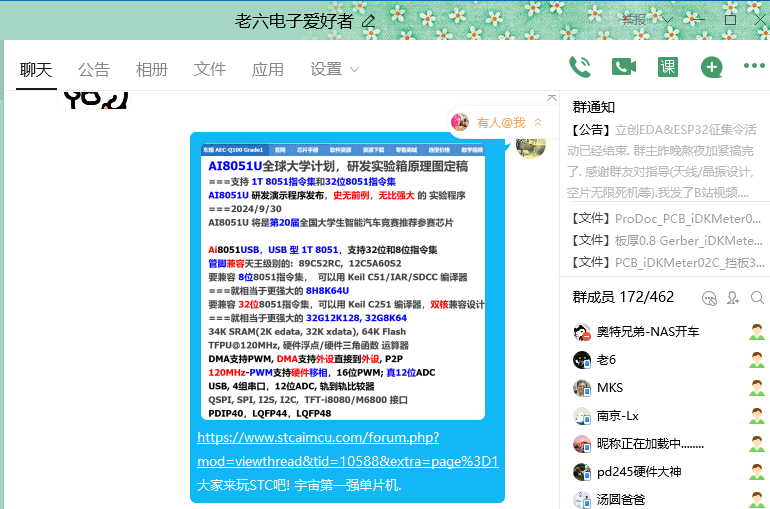
Task: Open the member activity icon beside 群成员
Action: click(x=709, y=298)
